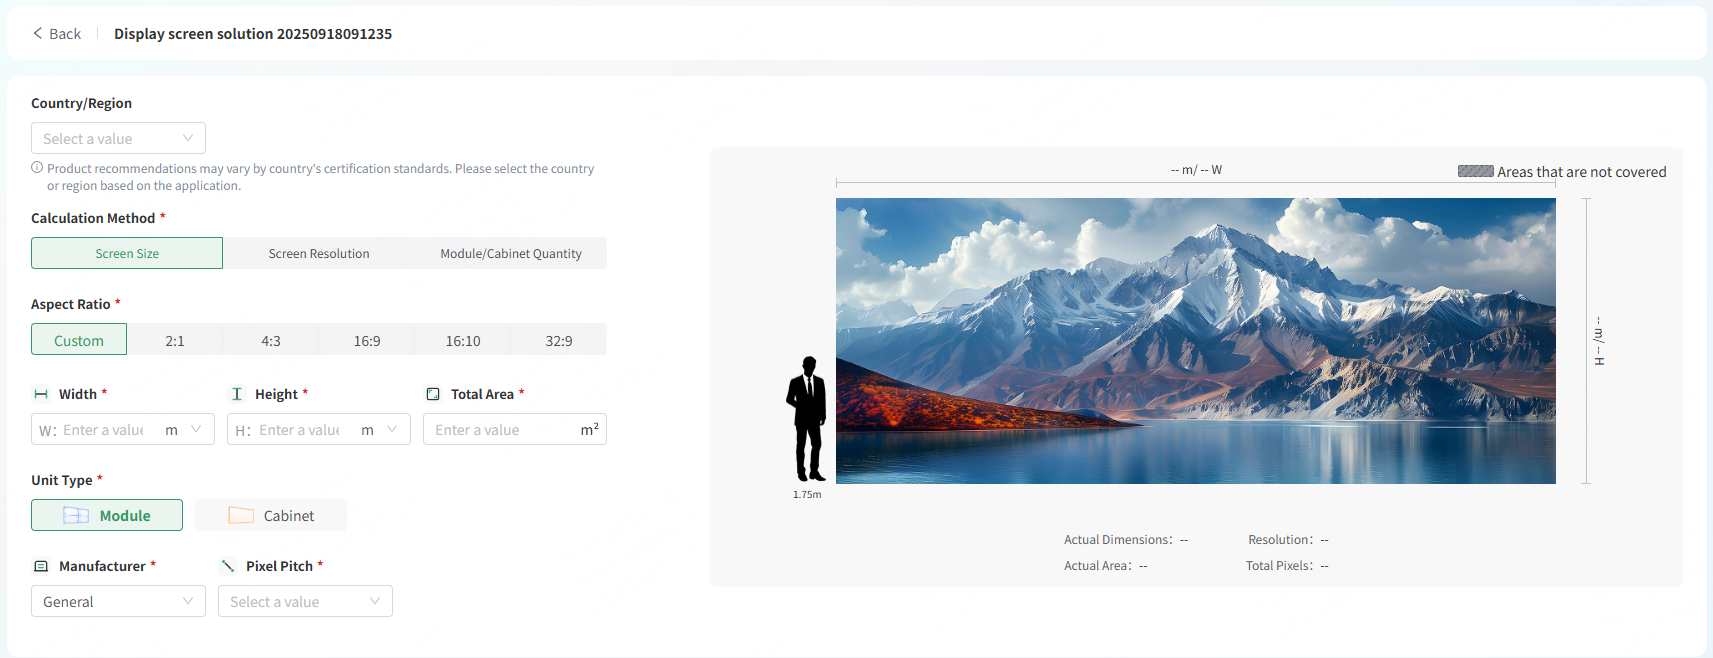Select the Custom aspect ratio button
The height and width of the screenshot is (658, 1713).
pyautogui.click(x=79, y=340)
